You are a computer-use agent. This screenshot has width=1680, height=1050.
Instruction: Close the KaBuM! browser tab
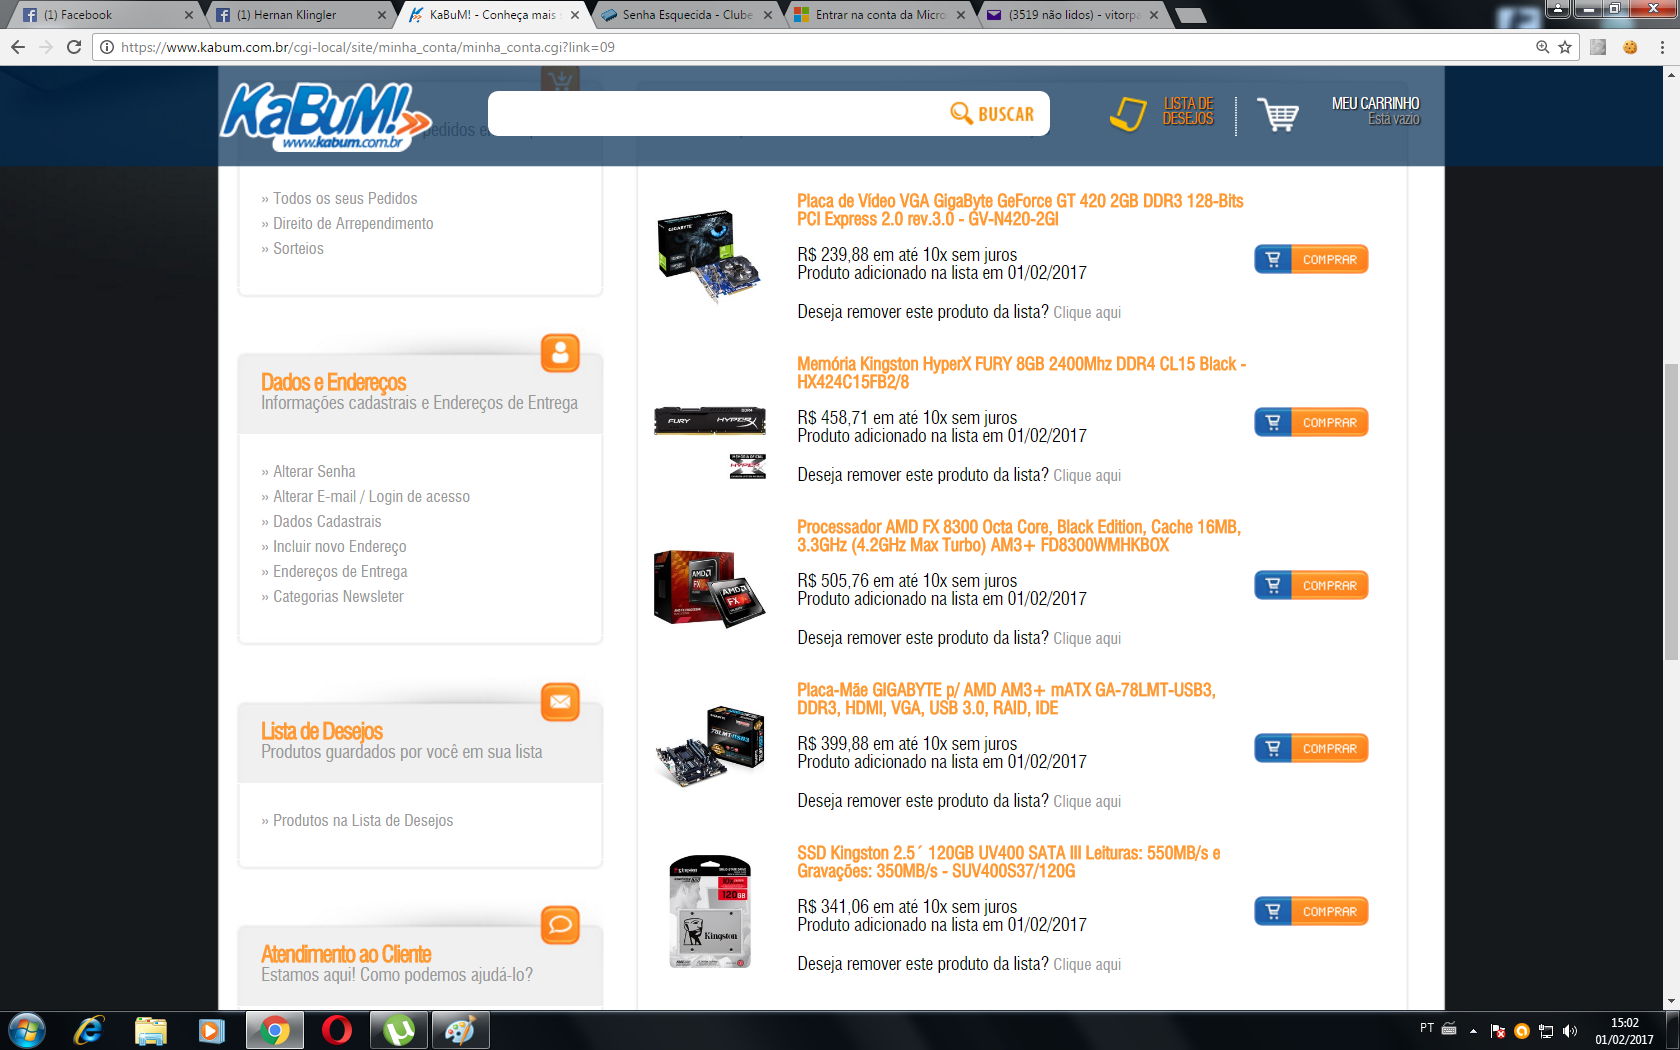tap(575, 15)
